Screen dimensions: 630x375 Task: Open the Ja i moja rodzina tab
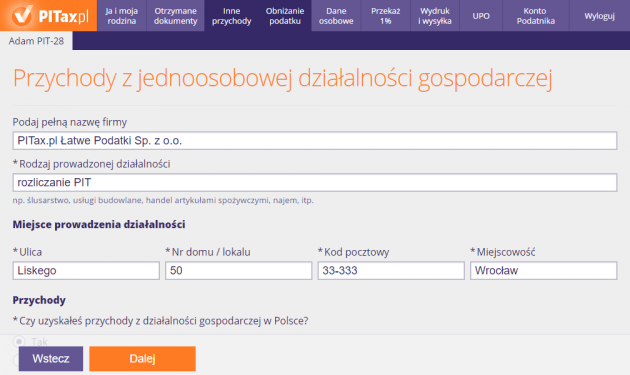(x=122, y=16)
